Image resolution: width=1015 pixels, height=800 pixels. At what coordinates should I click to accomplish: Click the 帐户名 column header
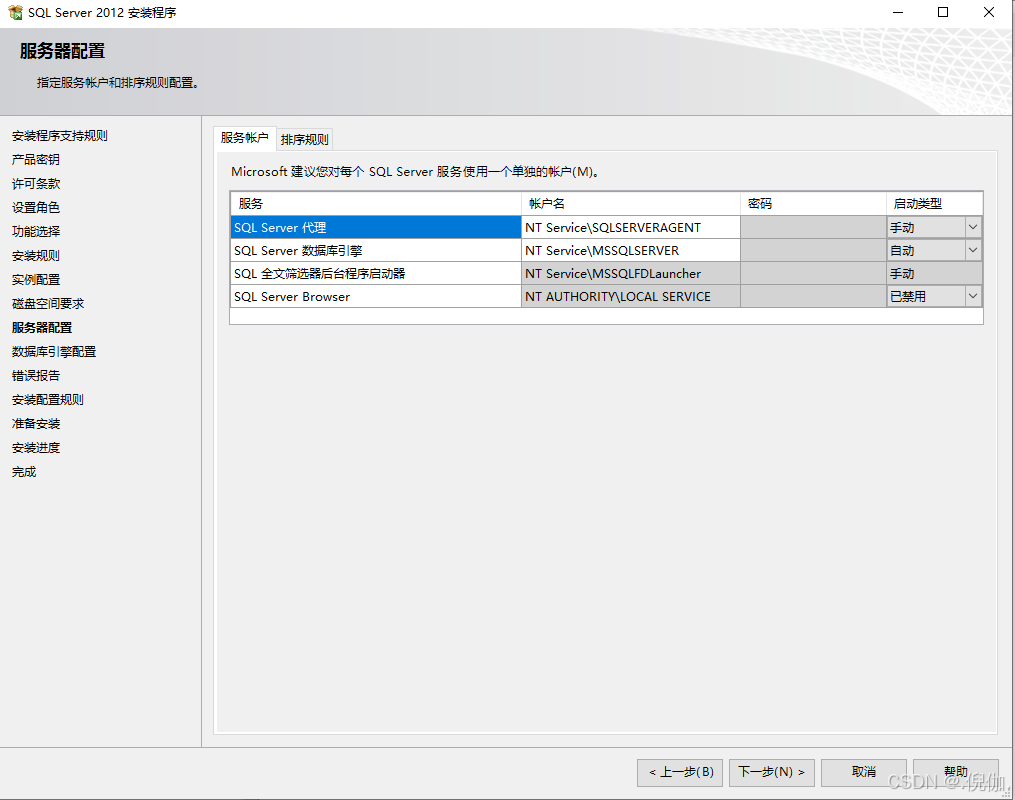[x=630, y=204]
